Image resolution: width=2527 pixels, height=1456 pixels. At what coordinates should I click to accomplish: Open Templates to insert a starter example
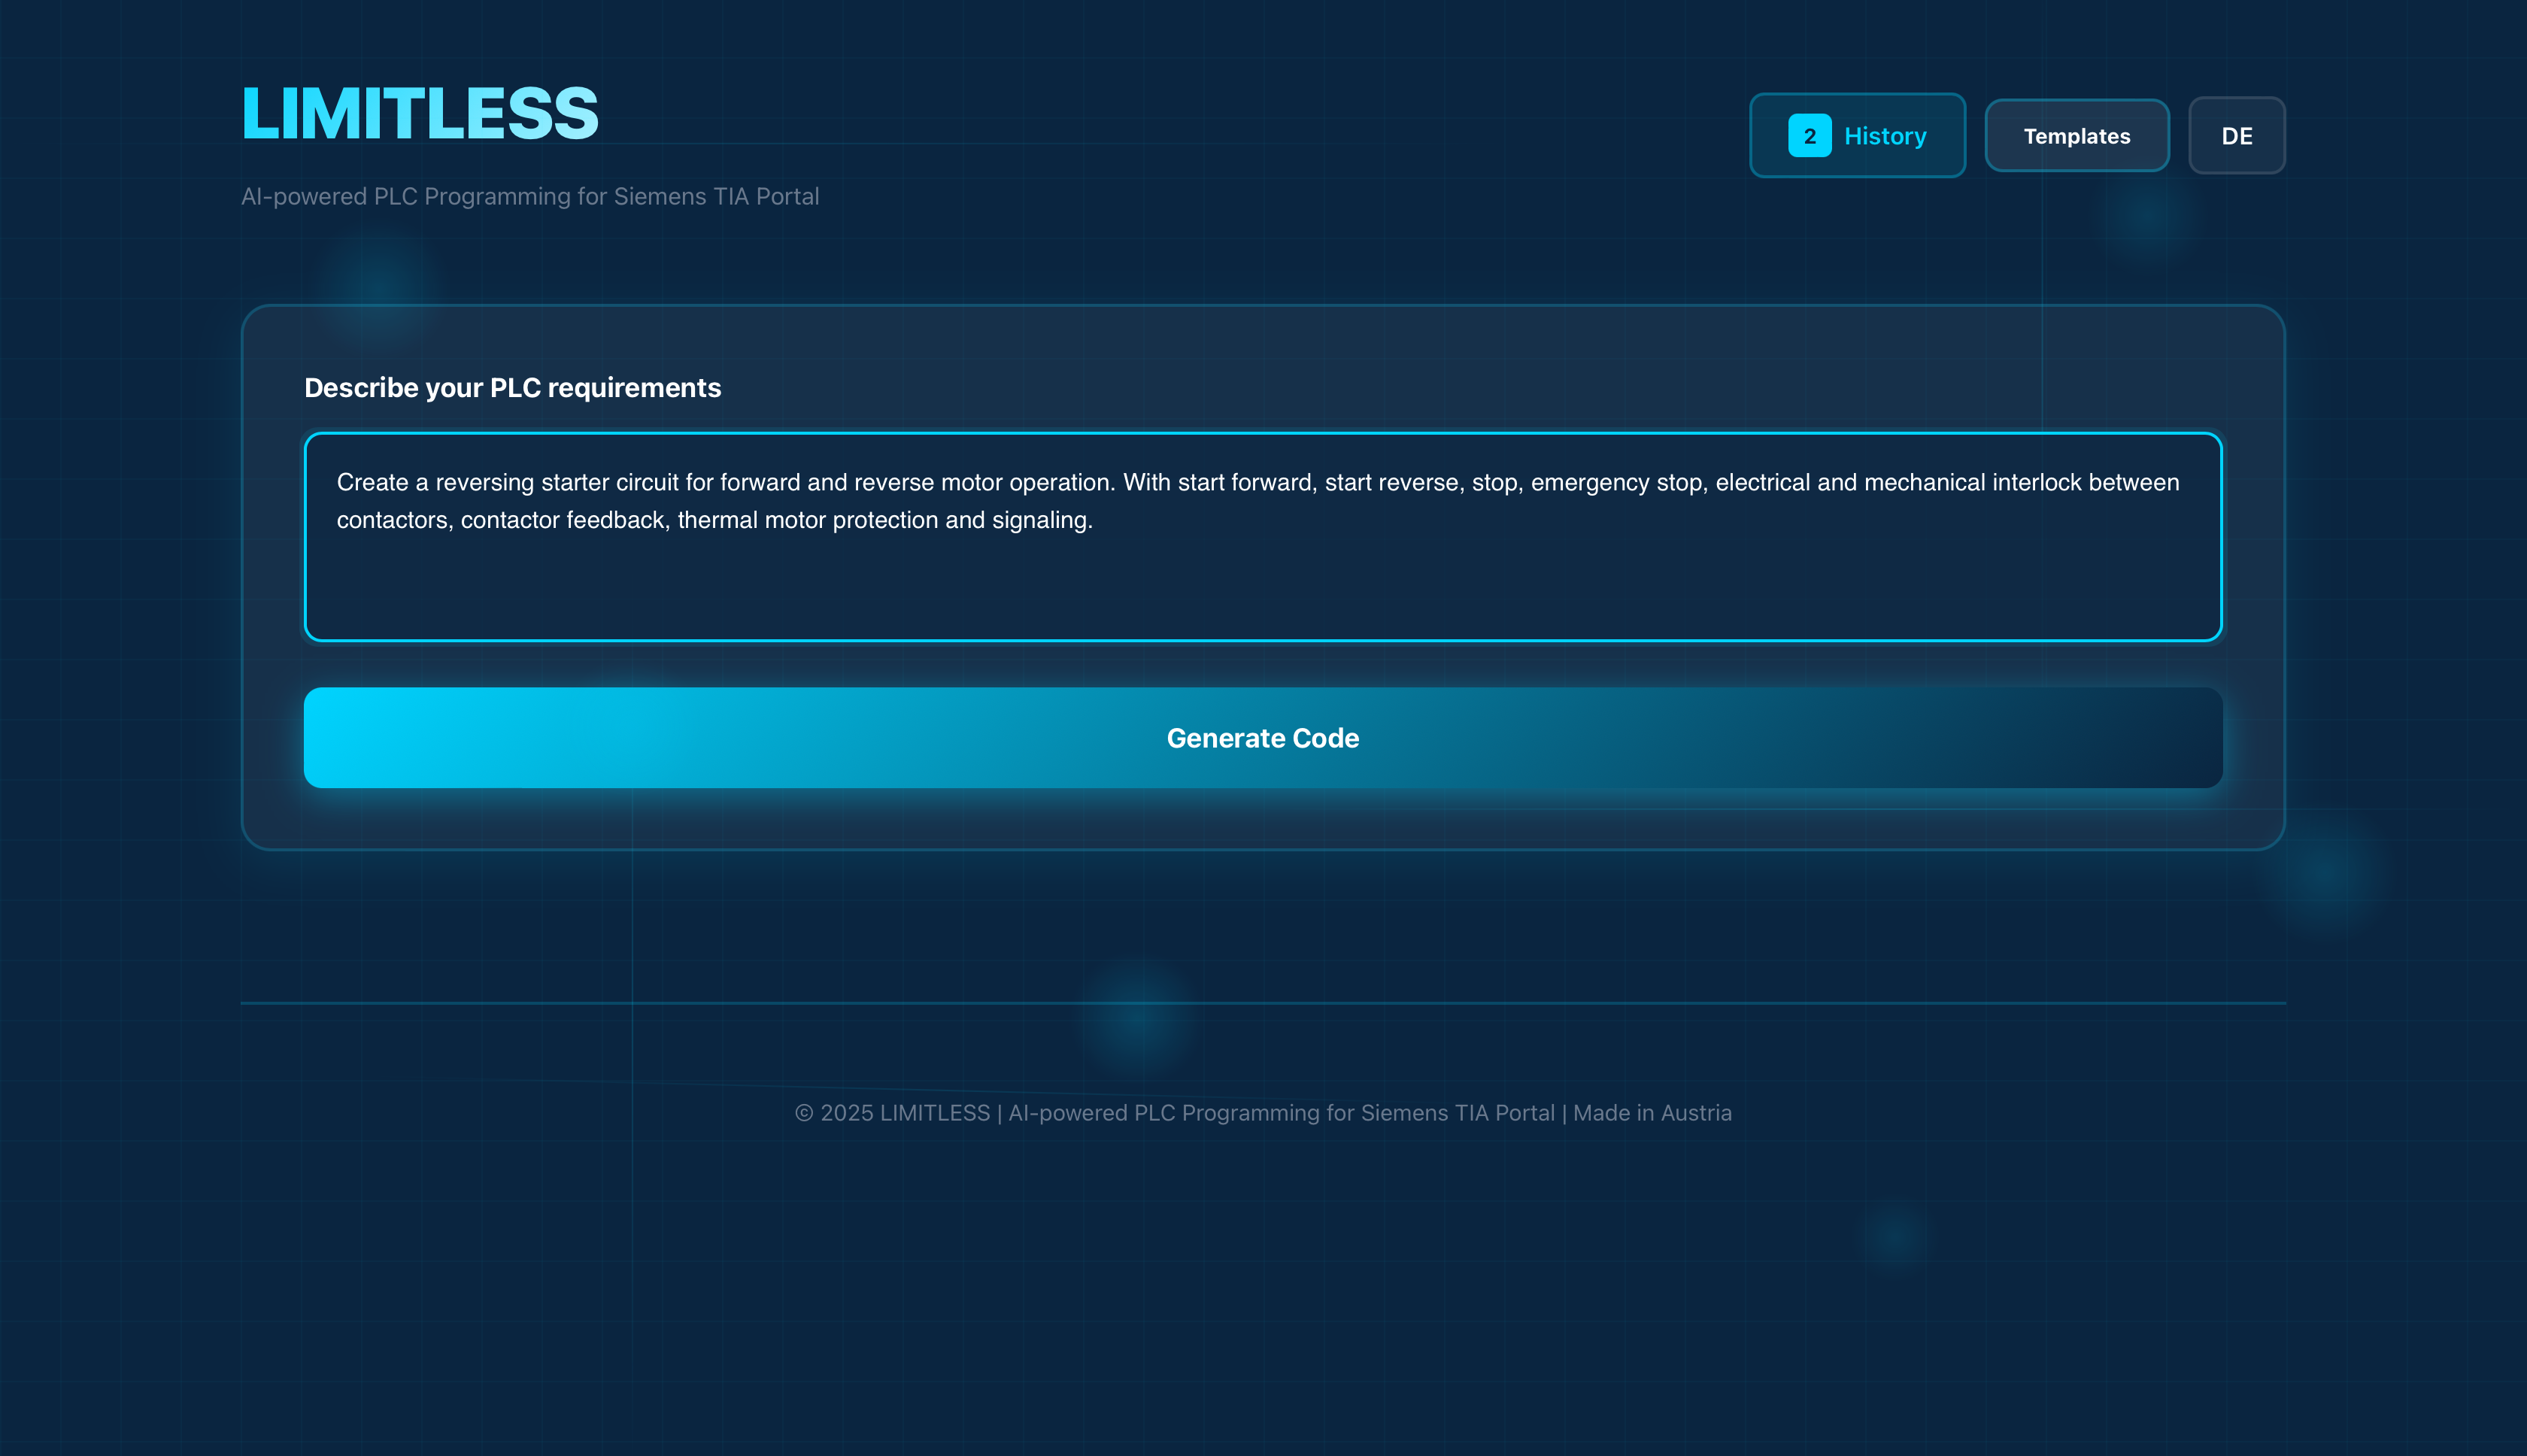tap(2076, 135)
